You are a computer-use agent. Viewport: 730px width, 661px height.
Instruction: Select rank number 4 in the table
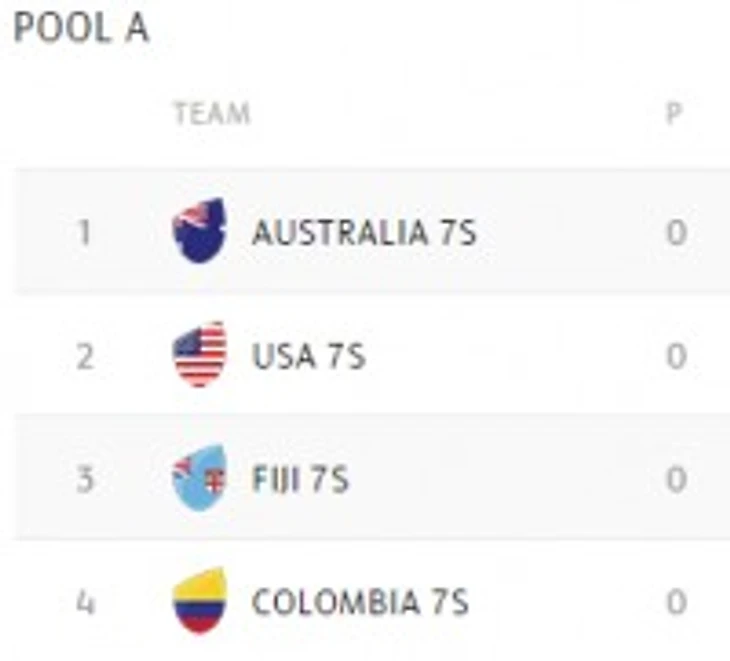[x=85, y=603]
